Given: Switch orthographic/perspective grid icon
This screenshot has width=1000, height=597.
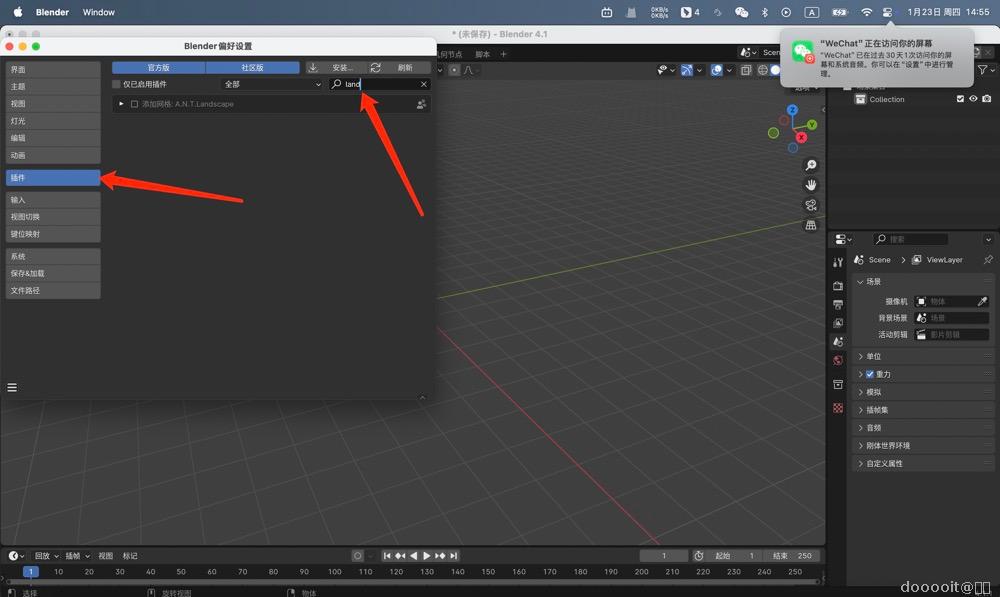Looking at the screenshot, I should (x=811, y=226).
